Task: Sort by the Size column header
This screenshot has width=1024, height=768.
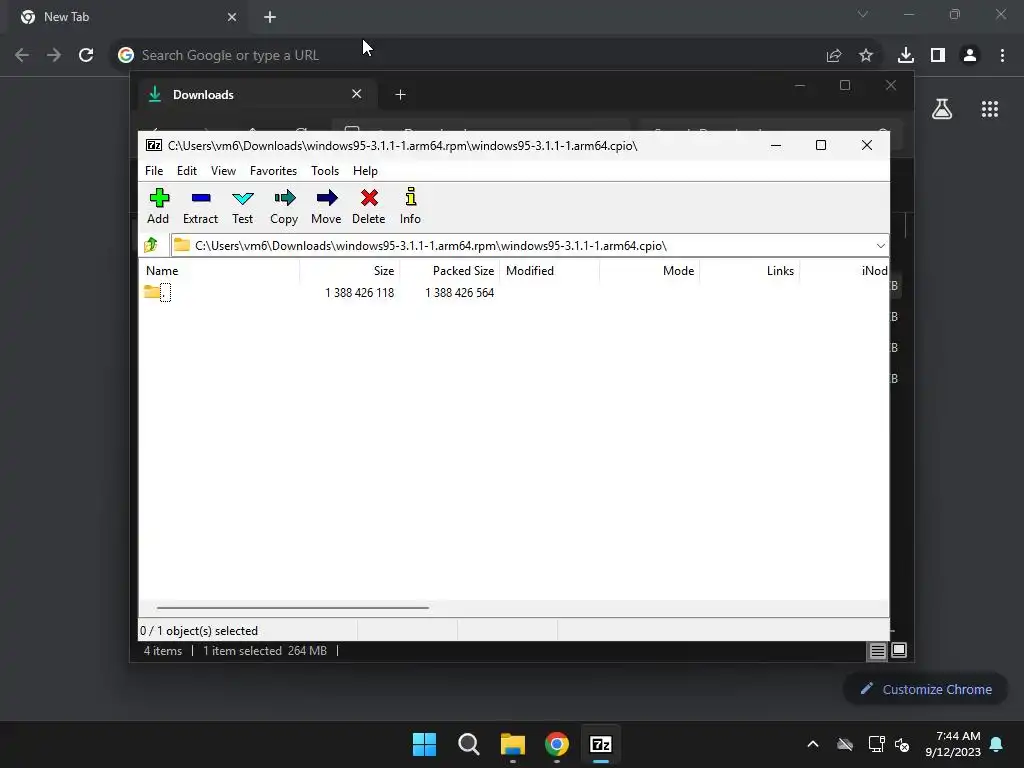Action: (349, 270)
